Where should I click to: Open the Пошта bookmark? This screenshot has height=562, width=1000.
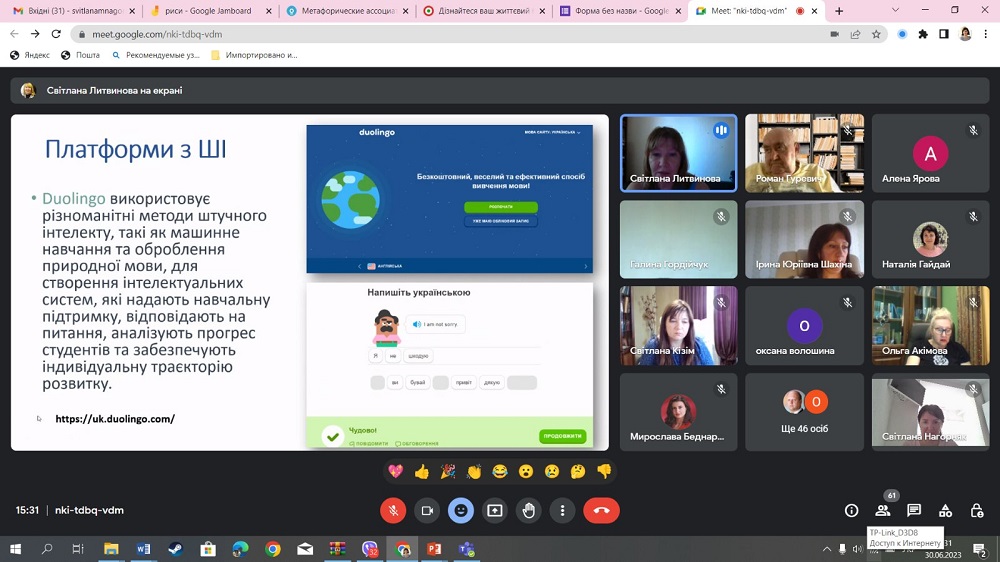click(x=80, y=55)
